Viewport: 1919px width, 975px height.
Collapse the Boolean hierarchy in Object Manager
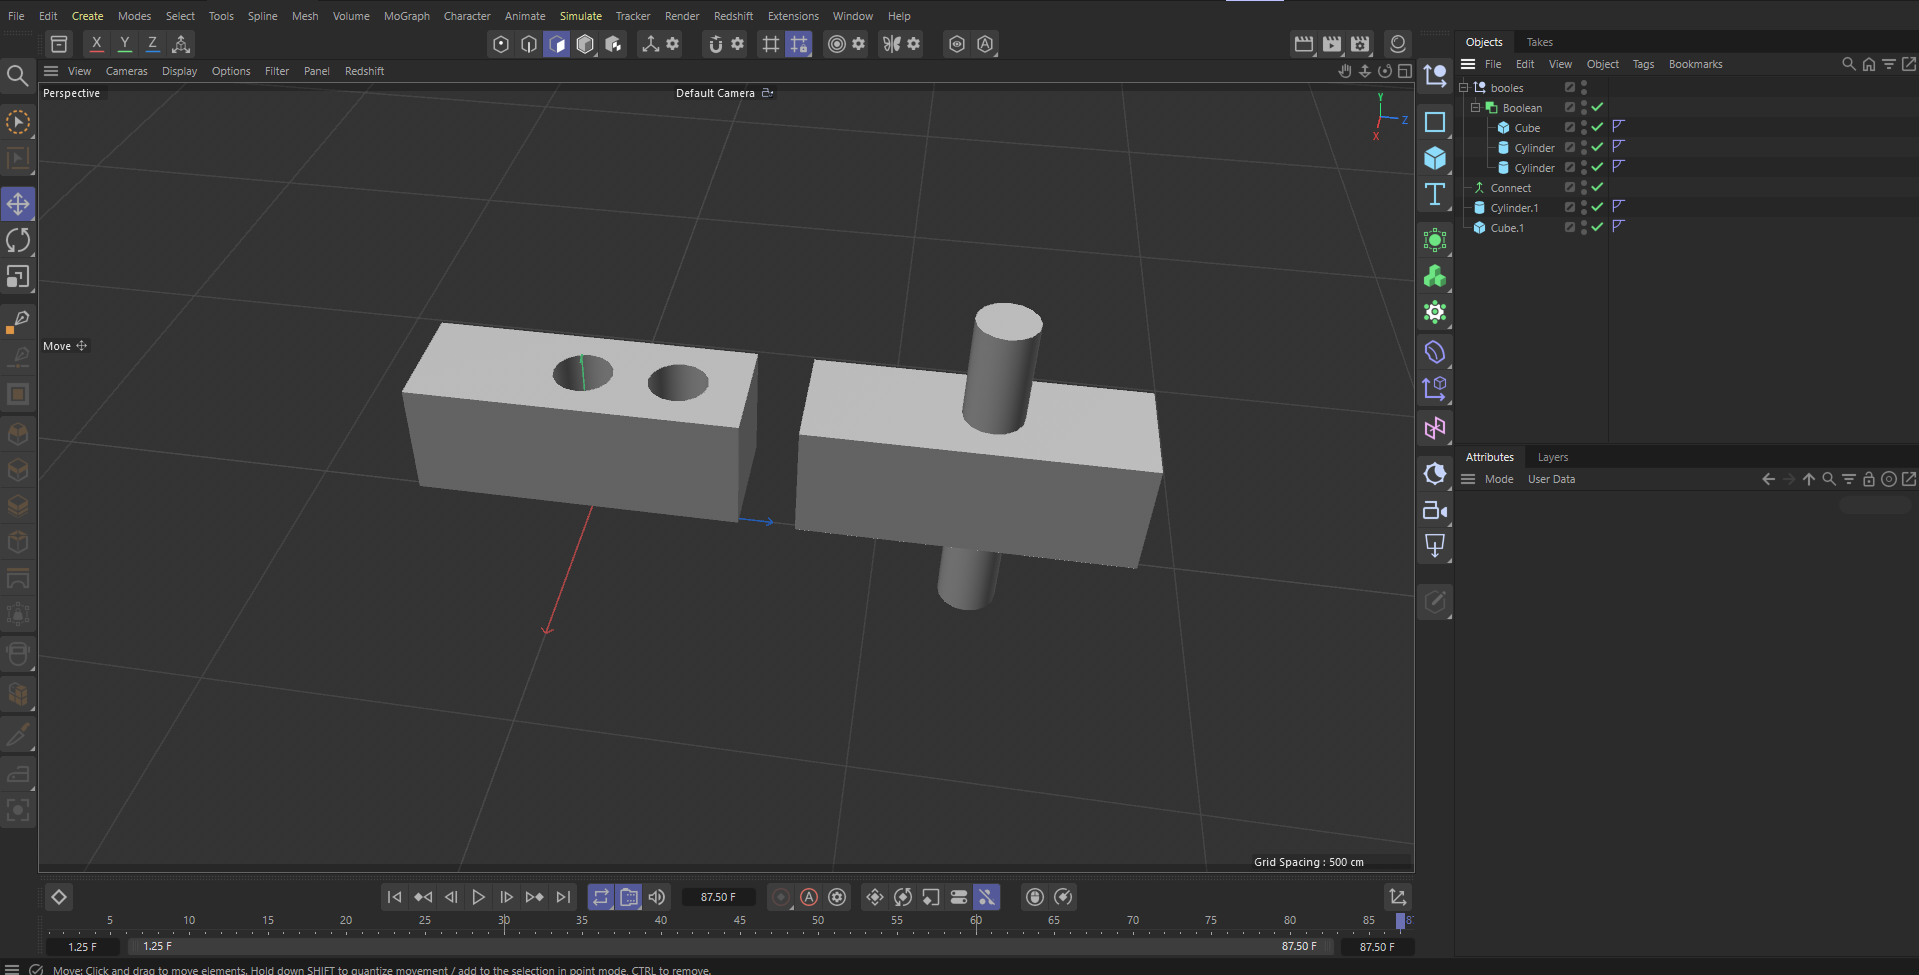(x=1474, y=107)
